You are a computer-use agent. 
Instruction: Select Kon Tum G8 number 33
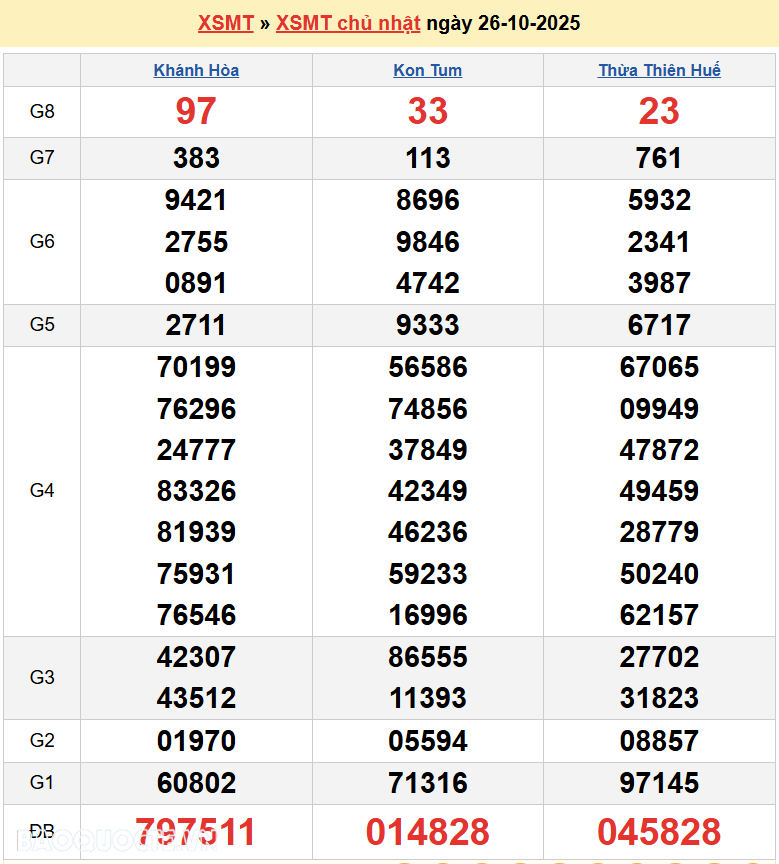coord(428,111)
